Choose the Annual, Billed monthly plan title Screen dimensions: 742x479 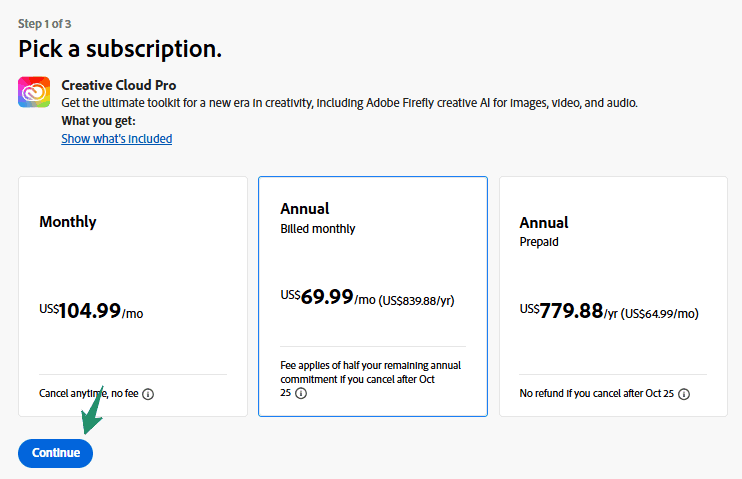pyautogui.click(x=305, y=209)
